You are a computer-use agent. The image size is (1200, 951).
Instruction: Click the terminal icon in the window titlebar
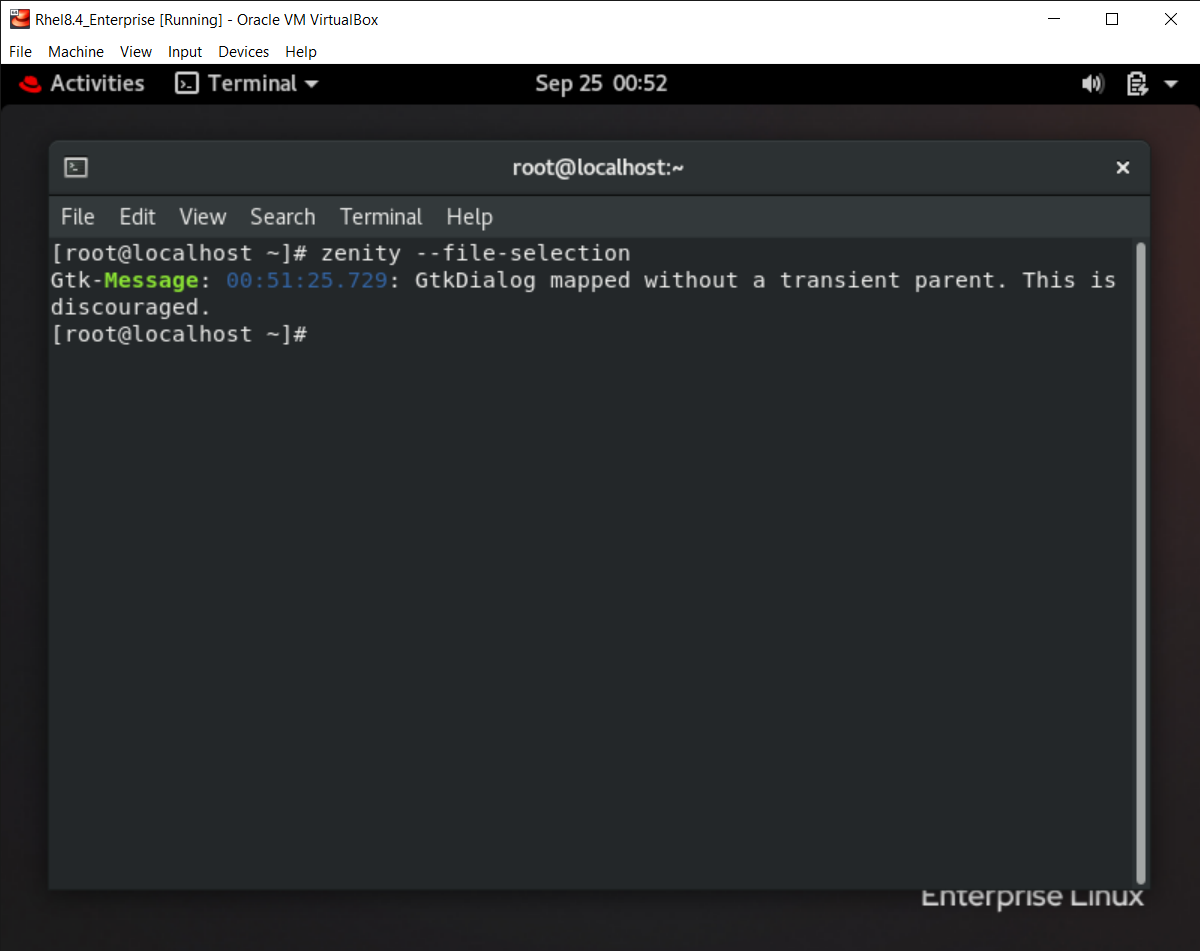click(75, 167)
